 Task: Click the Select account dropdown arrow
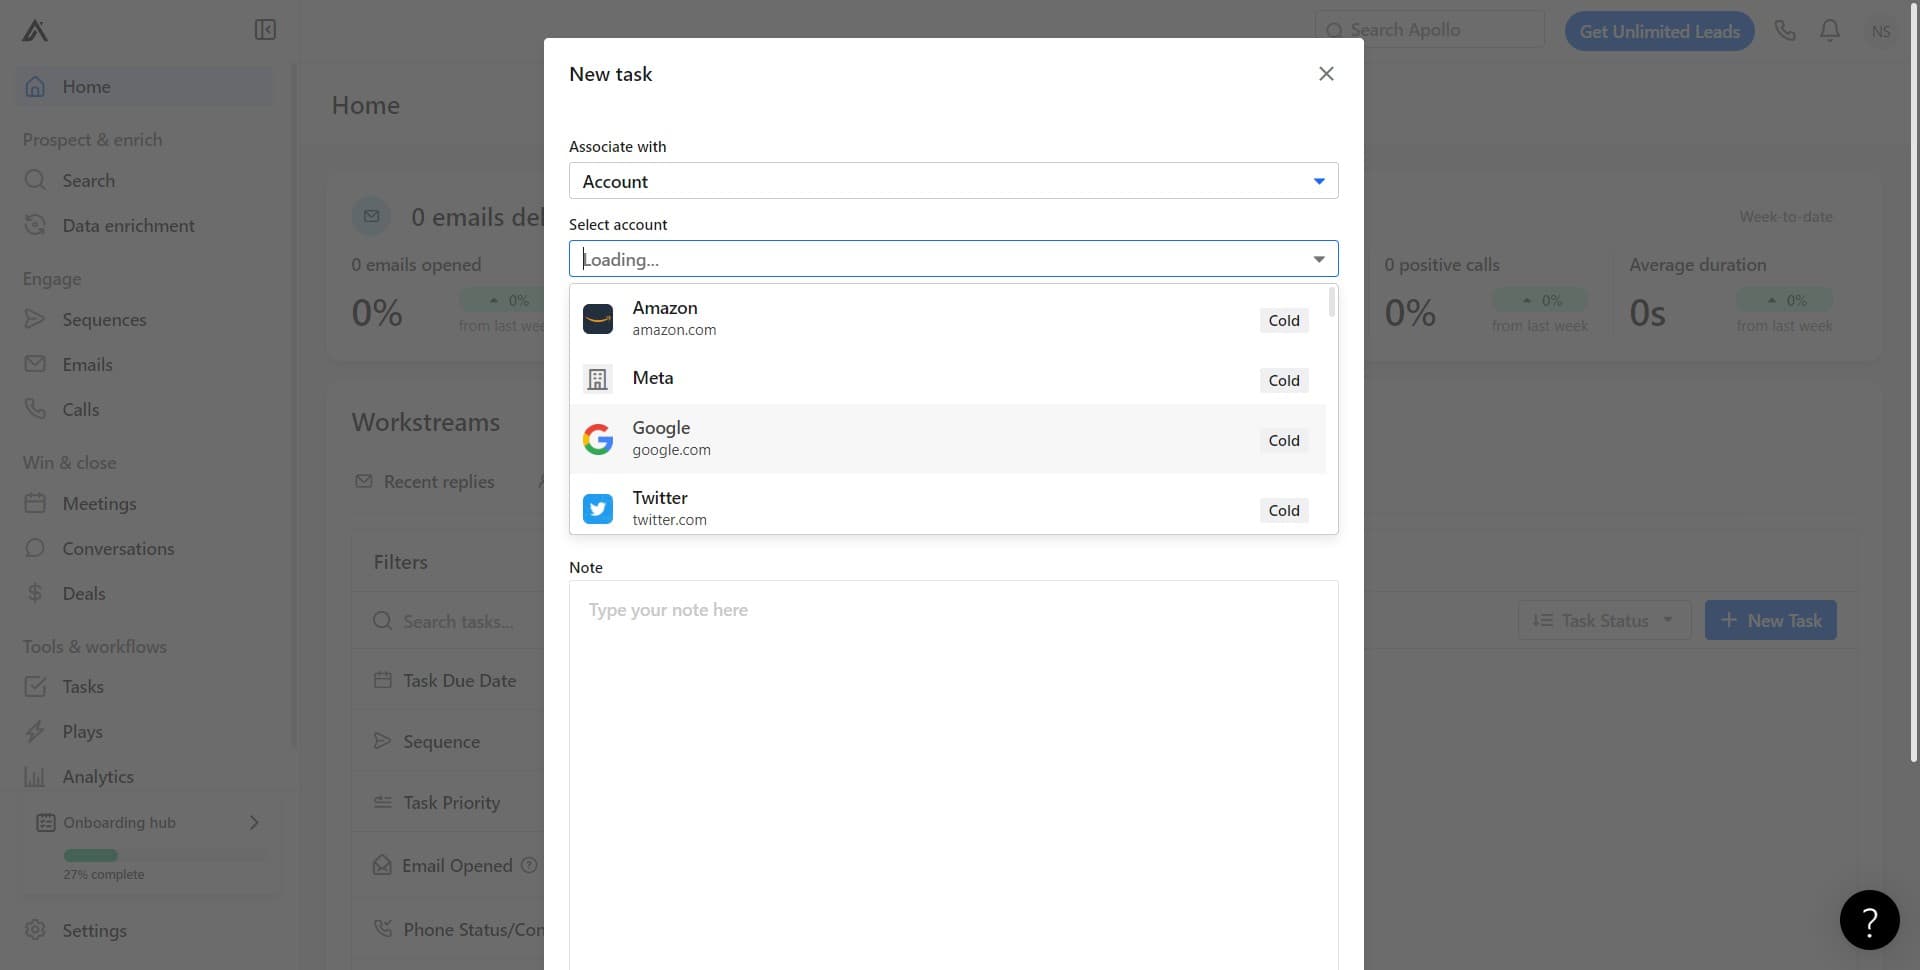point(1318,259)
